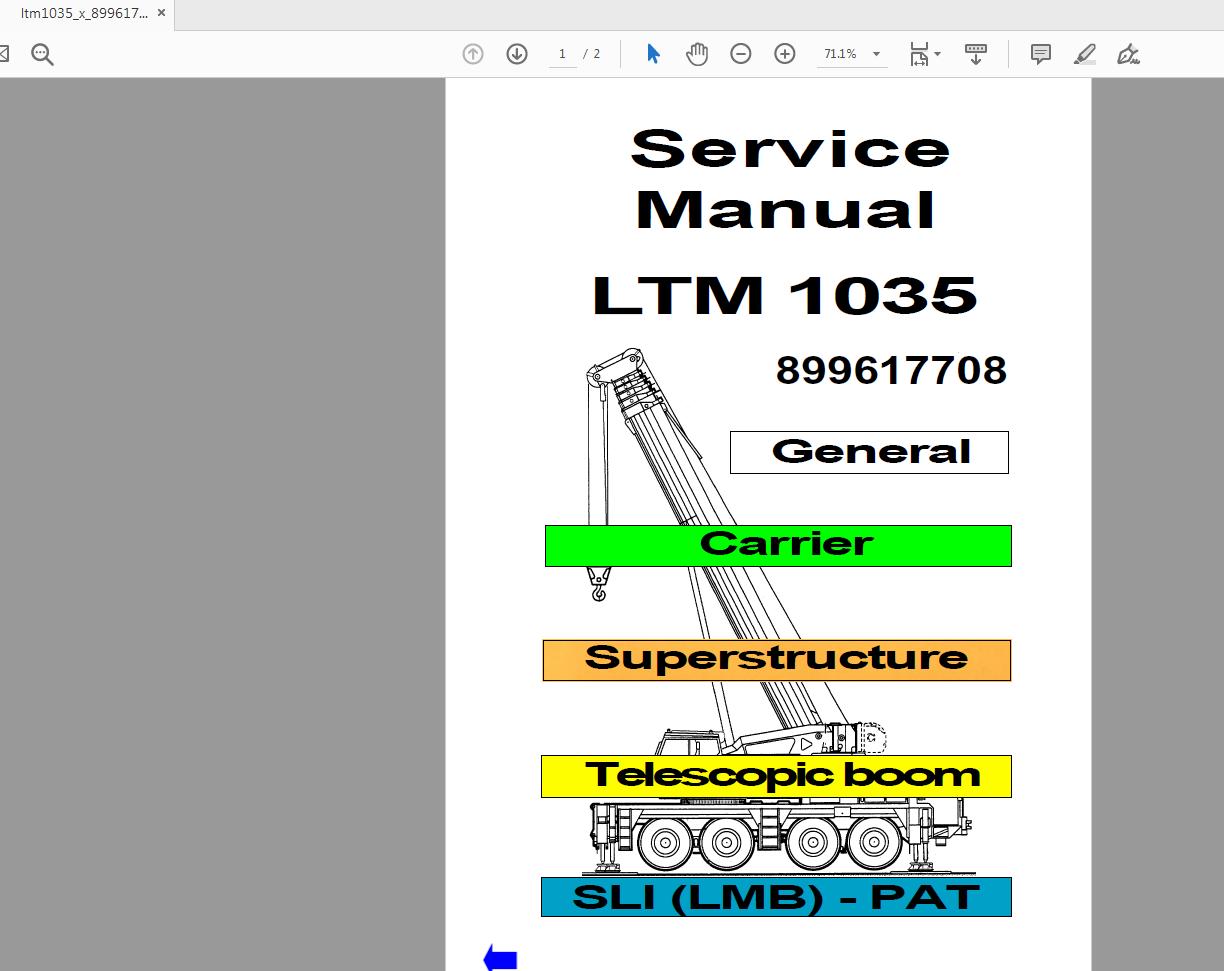The width and height of the screenshot is (1224, 971).
Task: Open the SLI (LMB) - PAT section
Action: pos(776,897)
